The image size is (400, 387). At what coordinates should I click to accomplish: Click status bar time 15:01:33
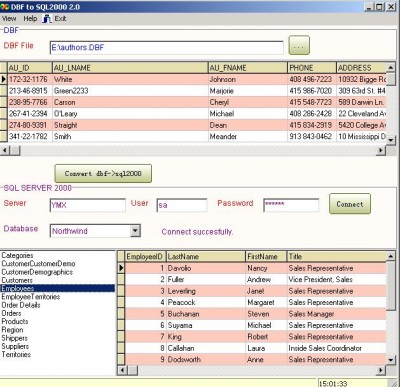click(x=333, y=383)
